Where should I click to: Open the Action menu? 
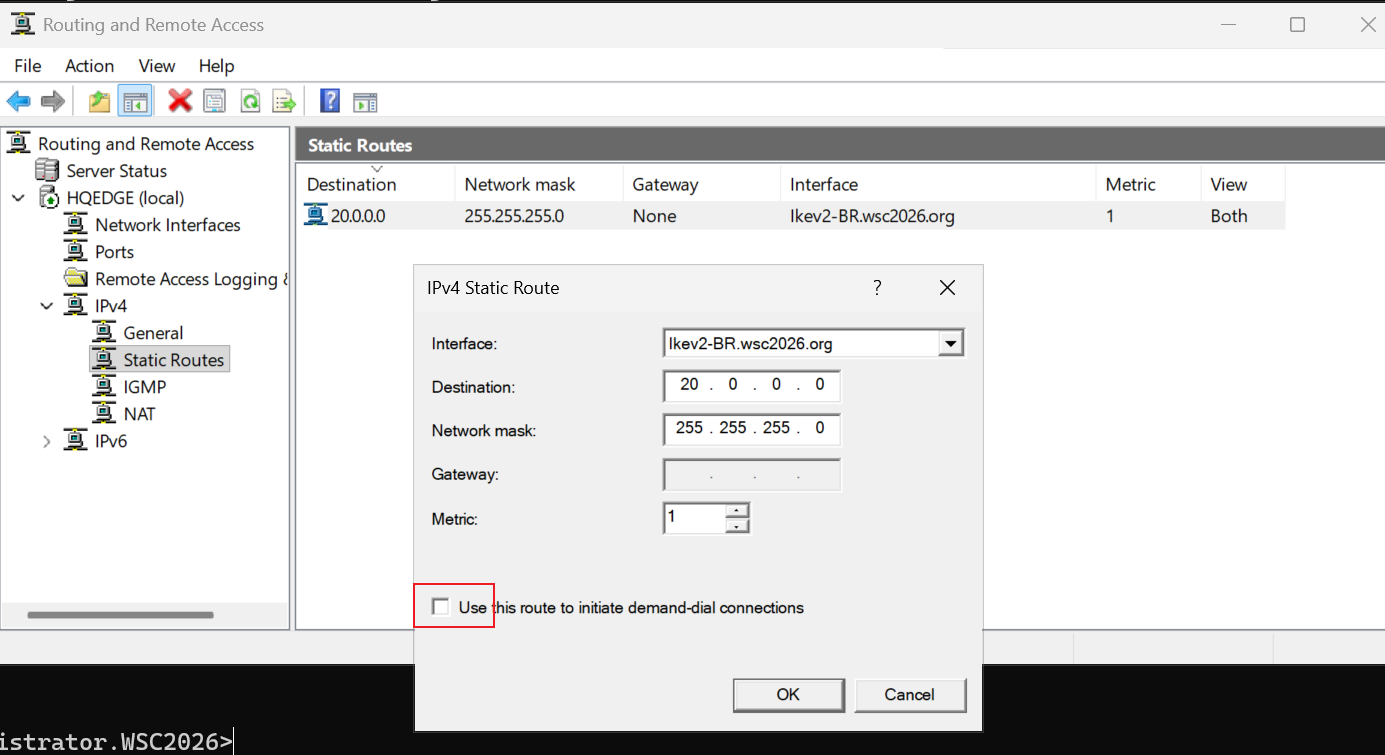89,66
